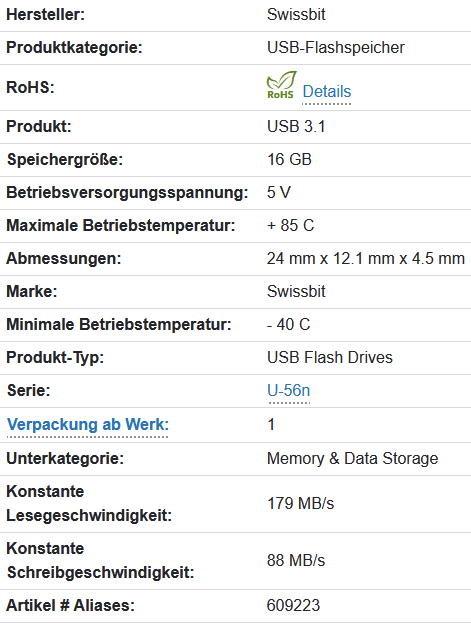This screenshot has height=623, width=471.
Task: Click the Verpackung ab Werk label link
Action: coord(88,424)
